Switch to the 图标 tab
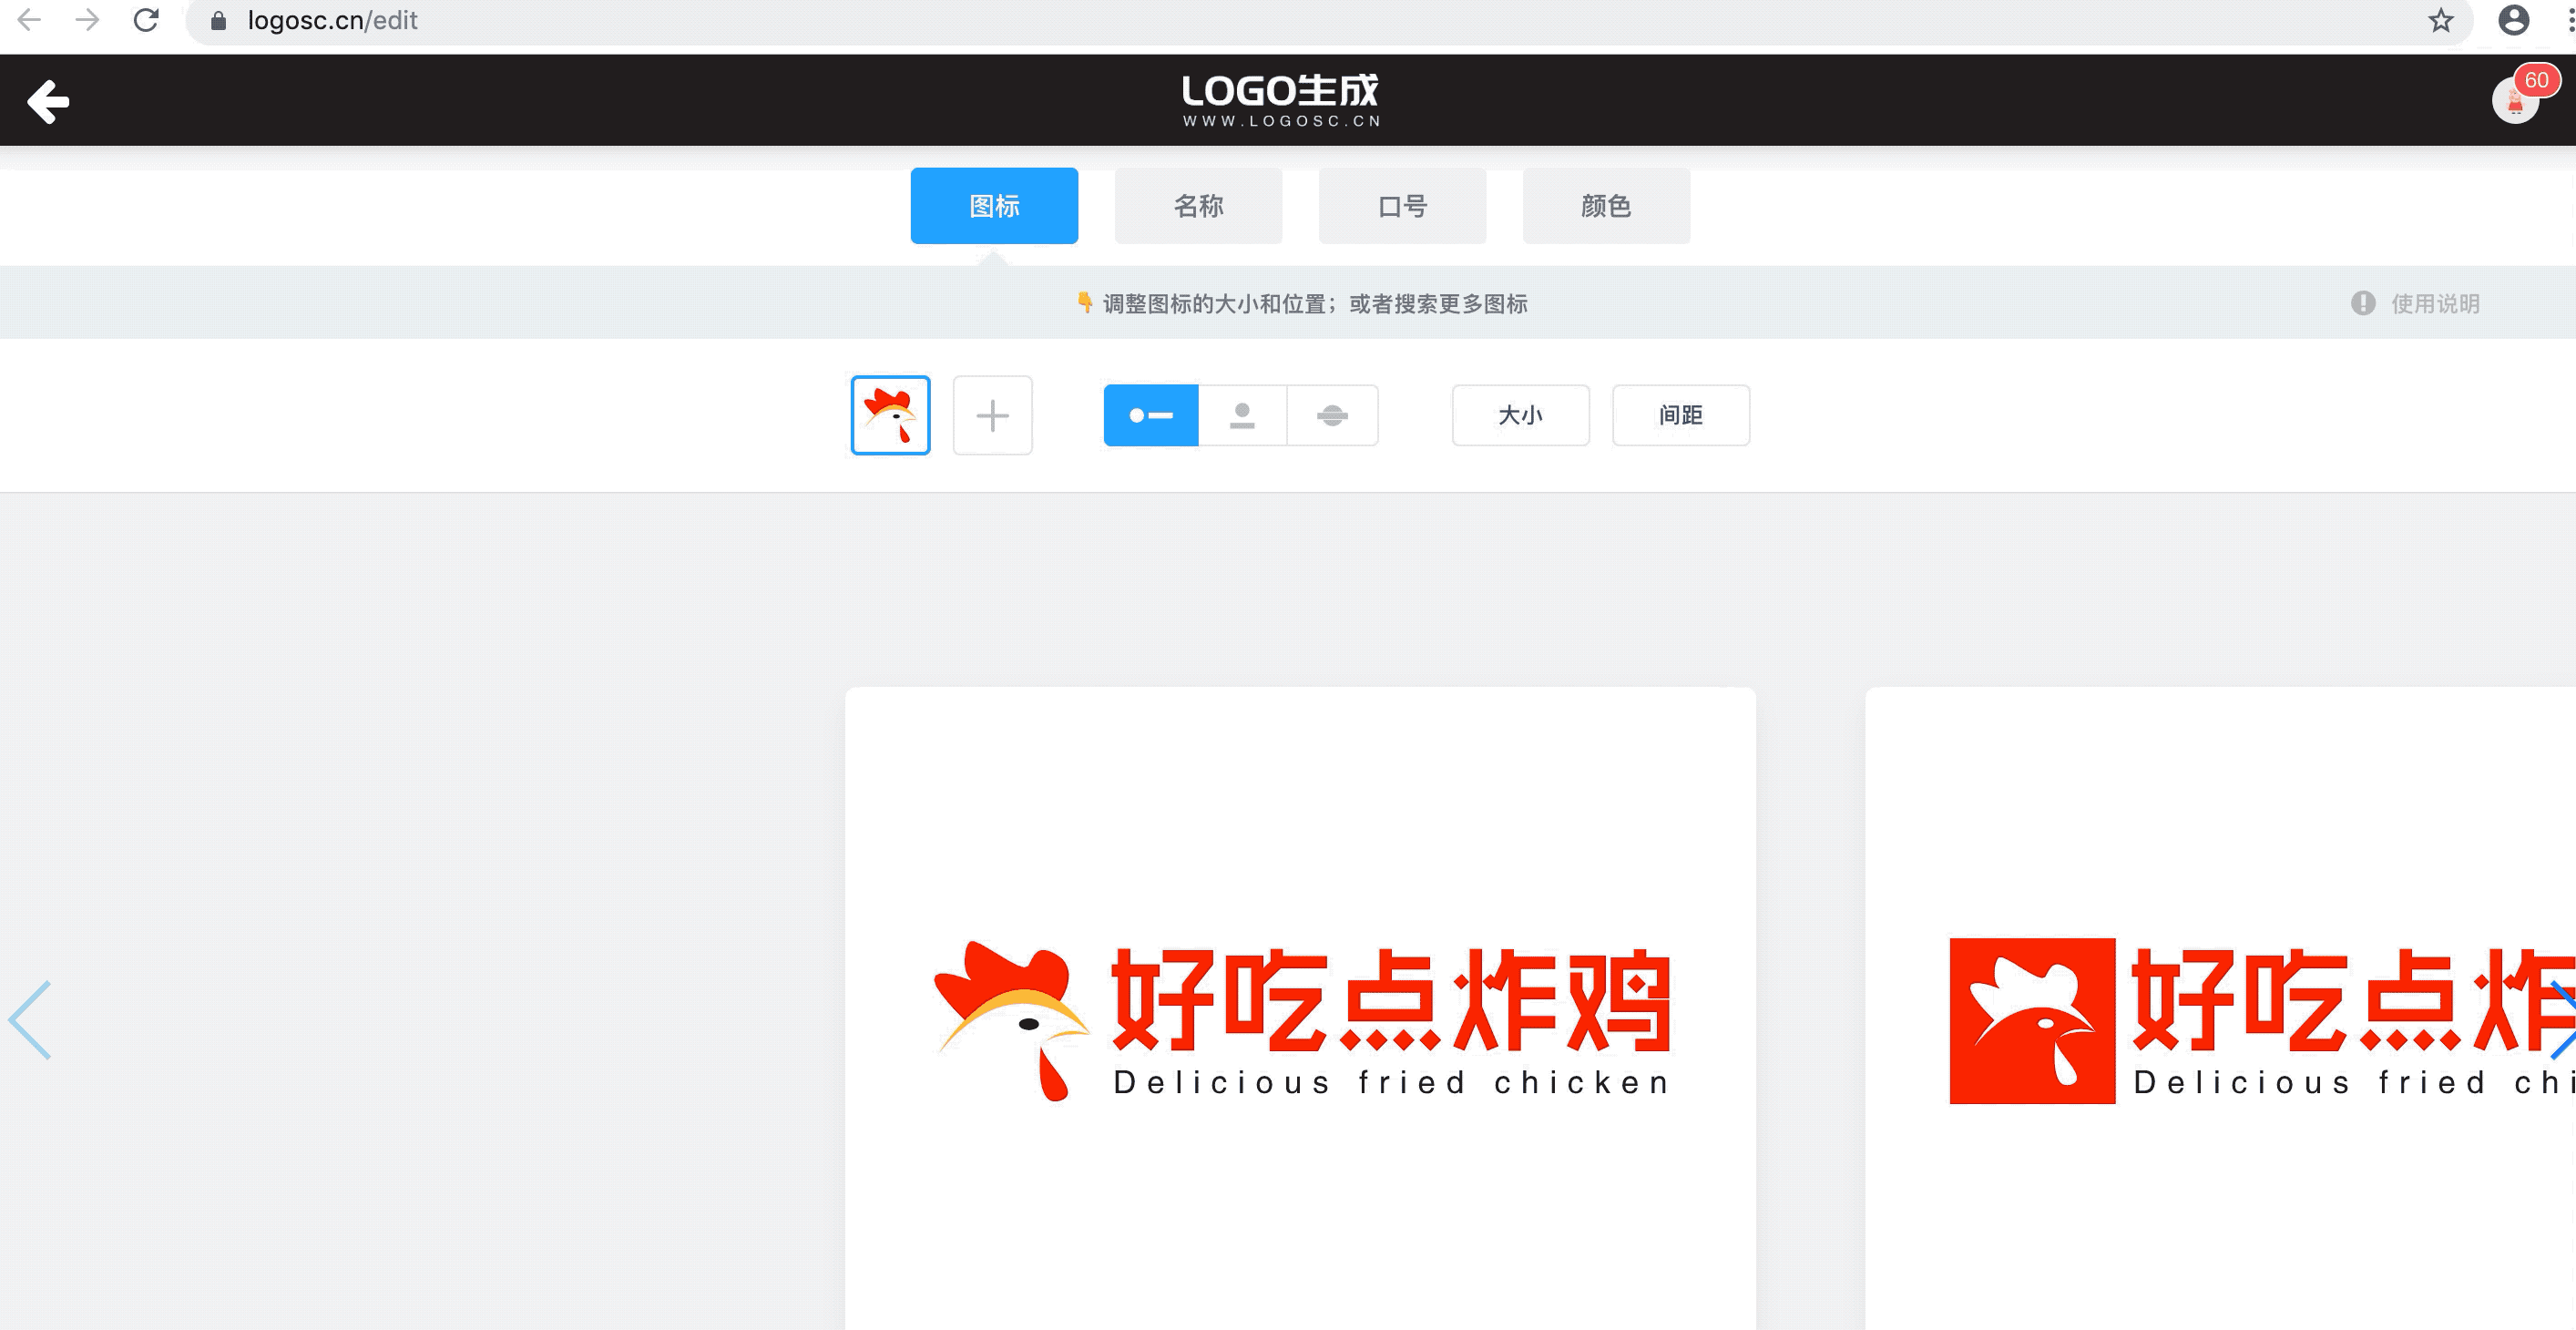The width and height of the screenshot is (2576, 1330). pyautogui.click(x=994, y=206)
